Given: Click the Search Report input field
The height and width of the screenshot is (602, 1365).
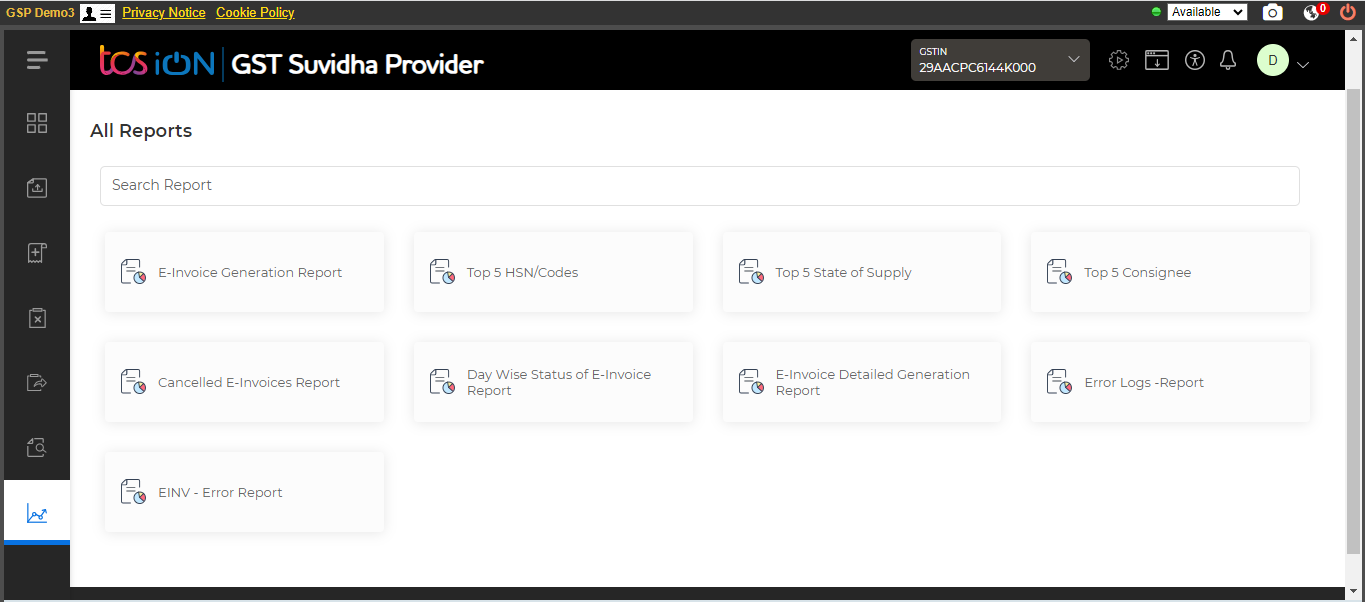Looking at the screenshot, I should [x=700, y=186].
